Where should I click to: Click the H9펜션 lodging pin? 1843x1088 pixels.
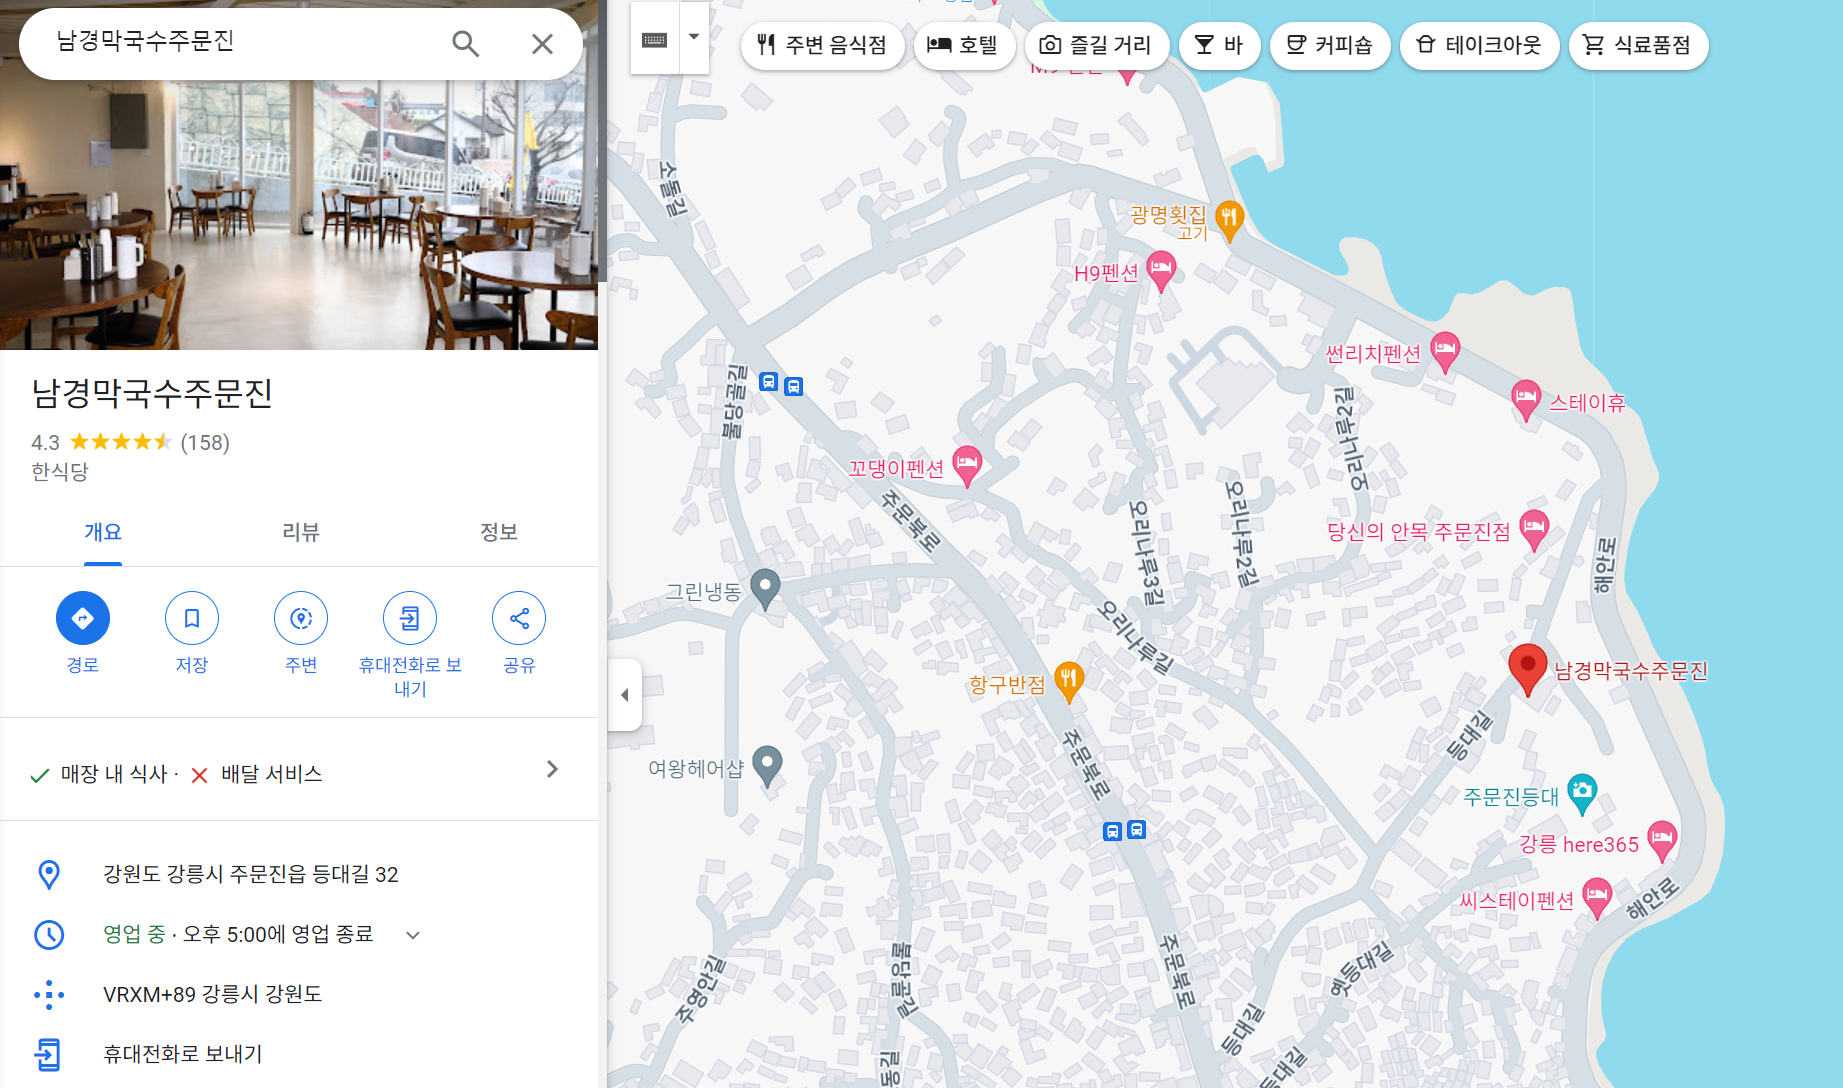pyautogui.click(x=1161, y=270)
